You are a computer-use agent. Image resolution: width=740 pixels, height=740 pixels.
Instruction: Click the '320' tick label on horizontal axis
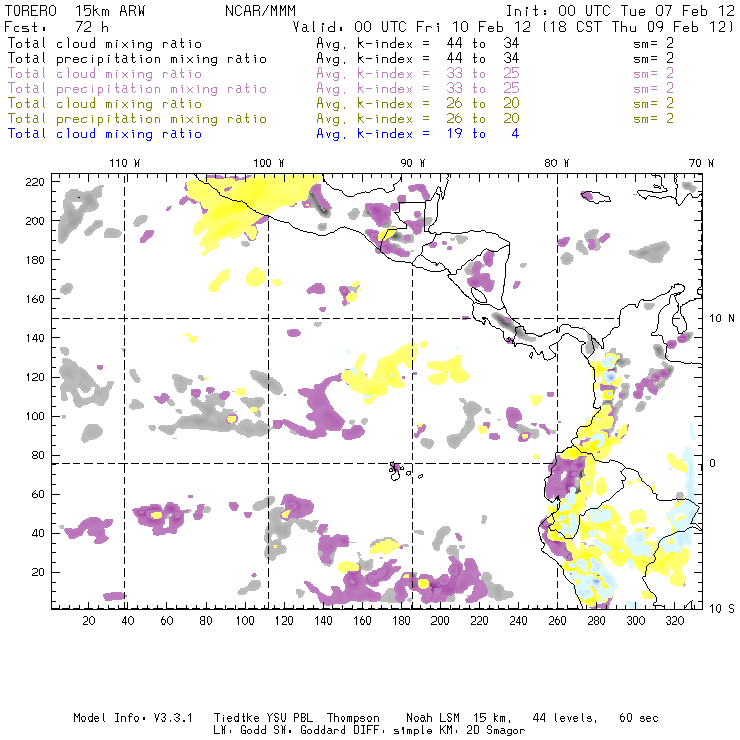pos(674,621)
